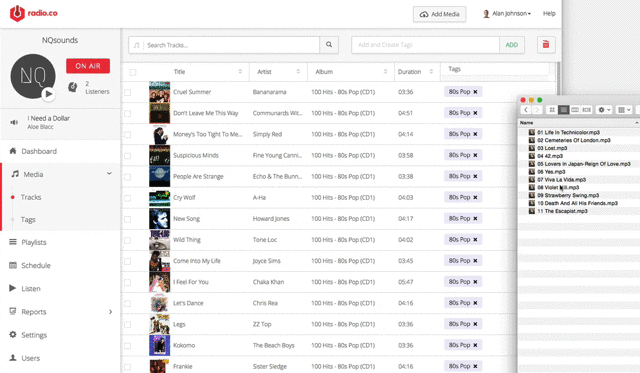Click the Cruel Summer album thumbnail
Screen dimensions: 640x373
[x=159, y=92]
